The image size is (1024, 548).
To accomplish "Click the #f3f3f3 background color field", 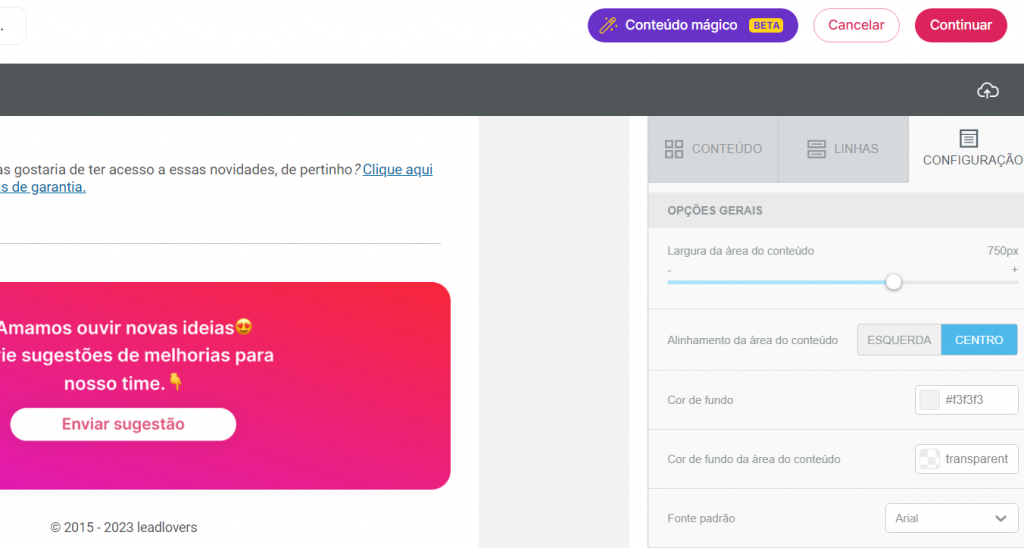I will [978, 400].
